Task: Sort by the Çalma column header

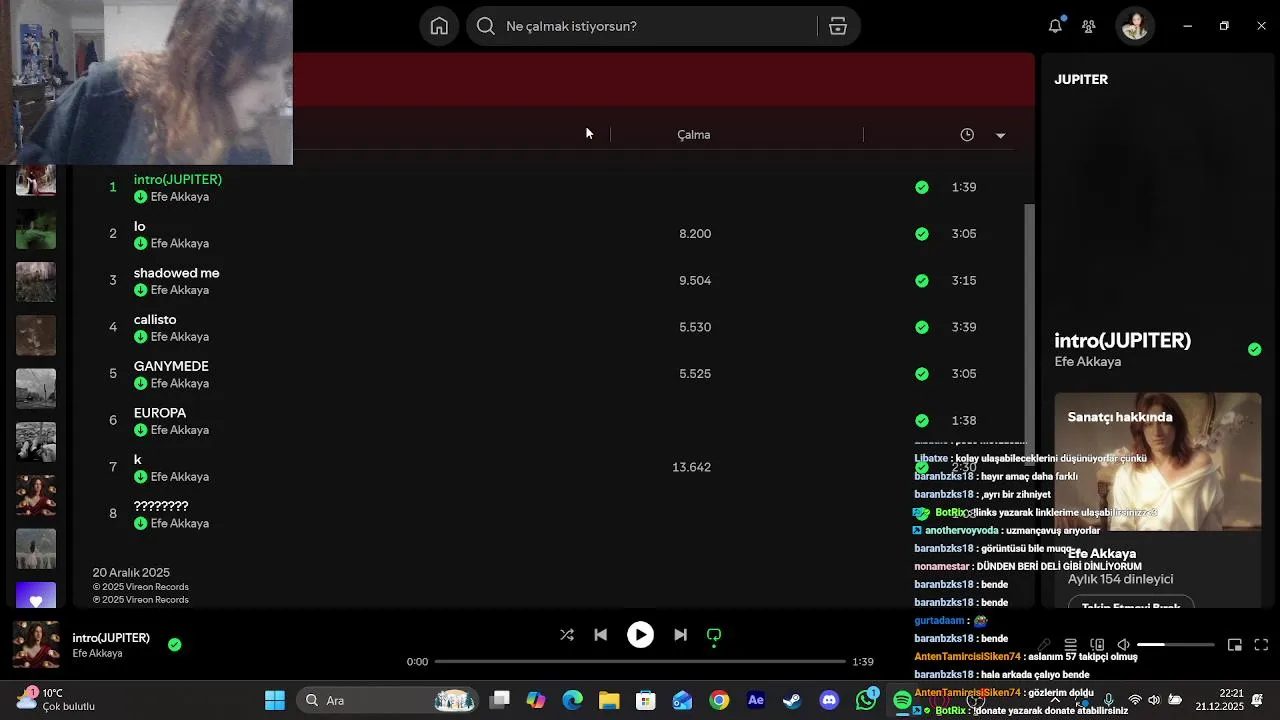Action: pyautogui.click(x=693, y=134)
